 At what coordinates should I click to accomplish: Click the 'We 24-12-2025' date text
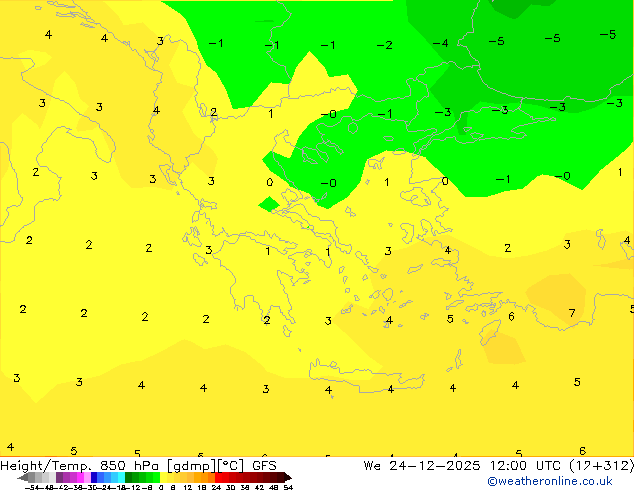tap(422, 466)
